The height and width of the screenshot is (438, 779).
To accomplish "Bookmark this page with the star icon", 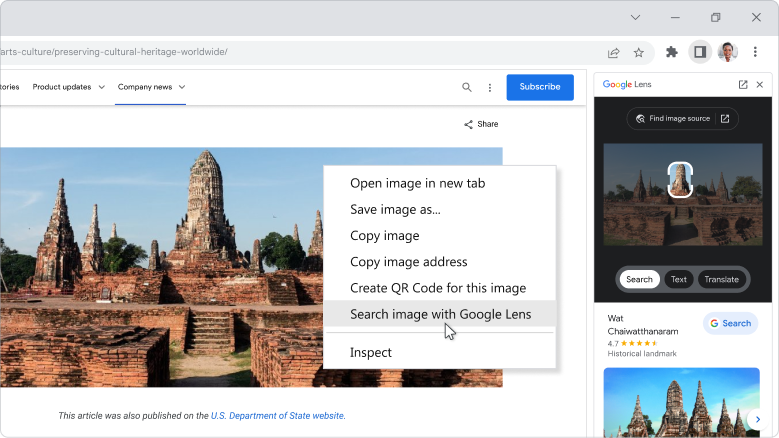I will click(638, 52).
